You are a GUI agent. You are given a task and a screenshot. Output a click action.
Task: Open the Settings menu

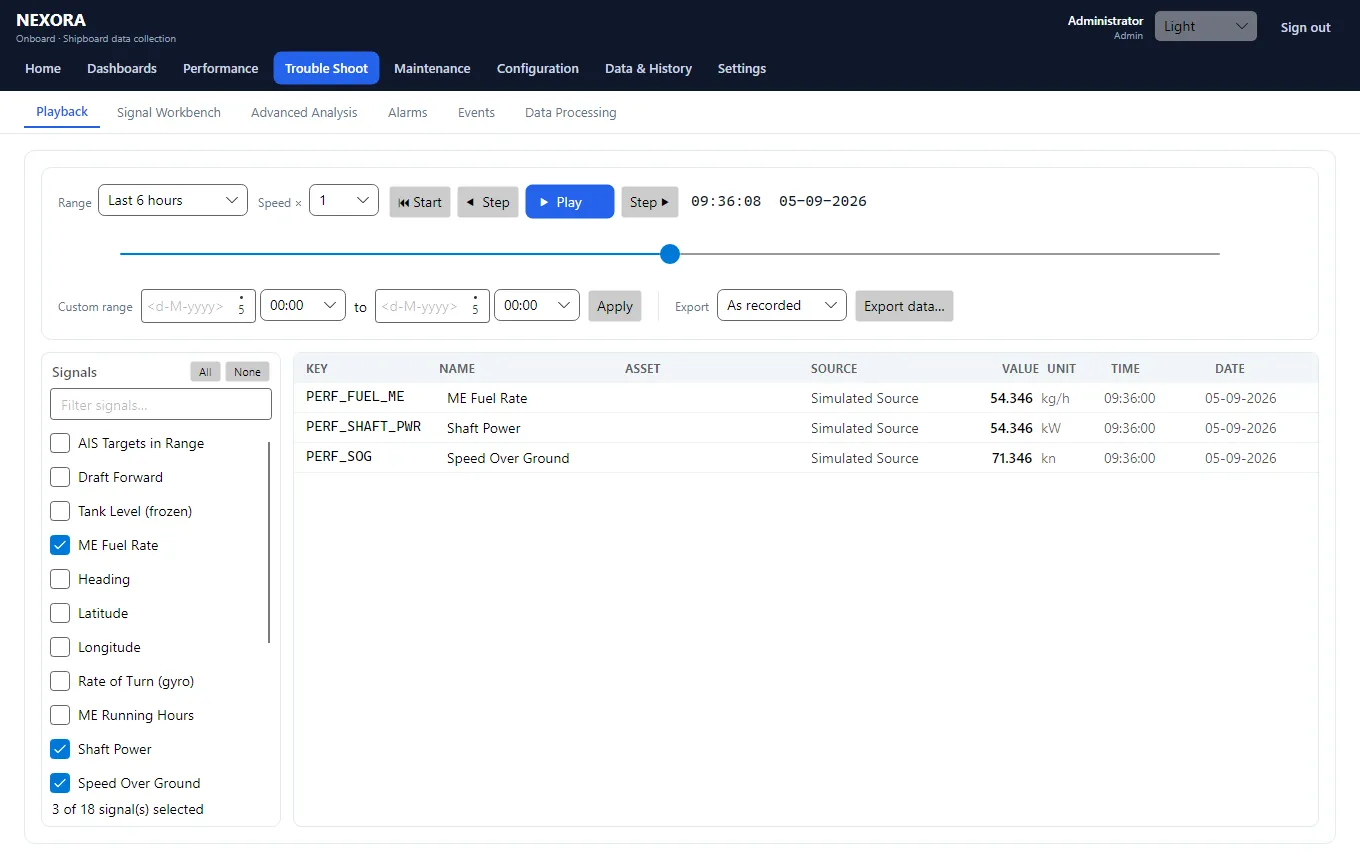tap(742, 68)
